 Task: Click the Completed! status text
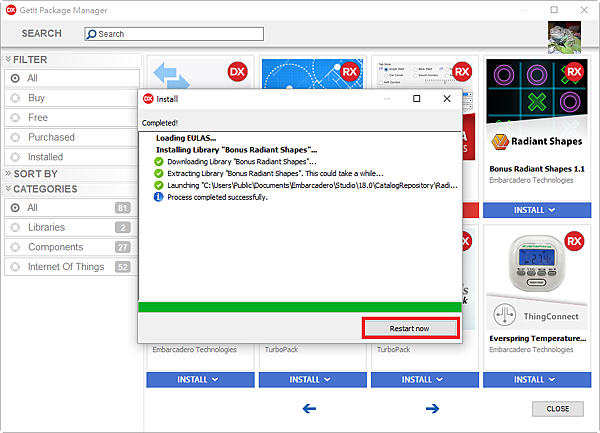[x=160, y=123]
